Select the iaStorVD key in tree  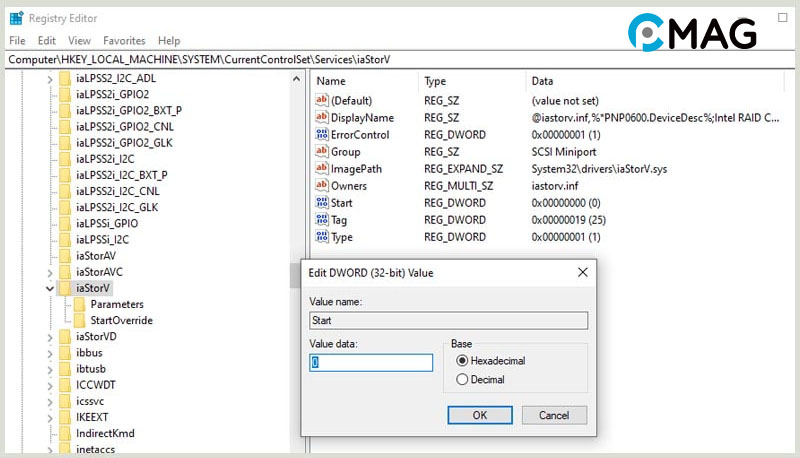pyautogui.click(x=96, y=337)
